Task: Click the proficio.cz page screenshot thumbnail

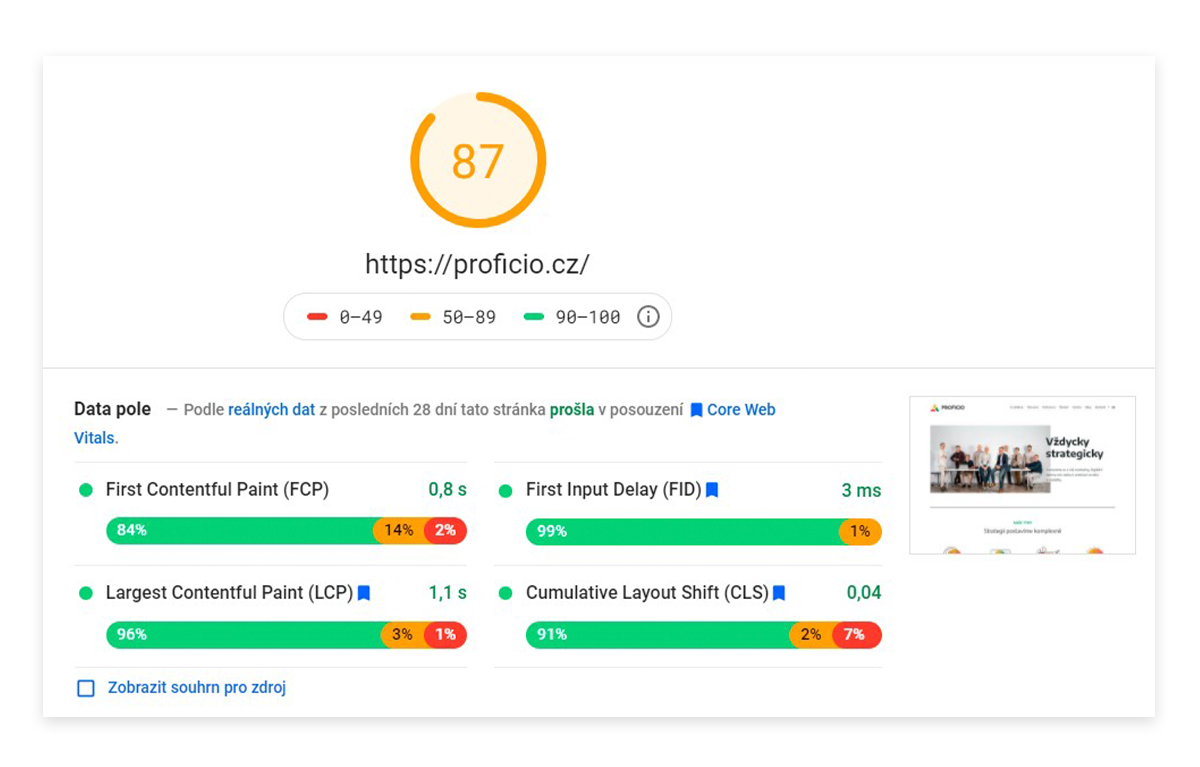Action: tap(1022, 475)
